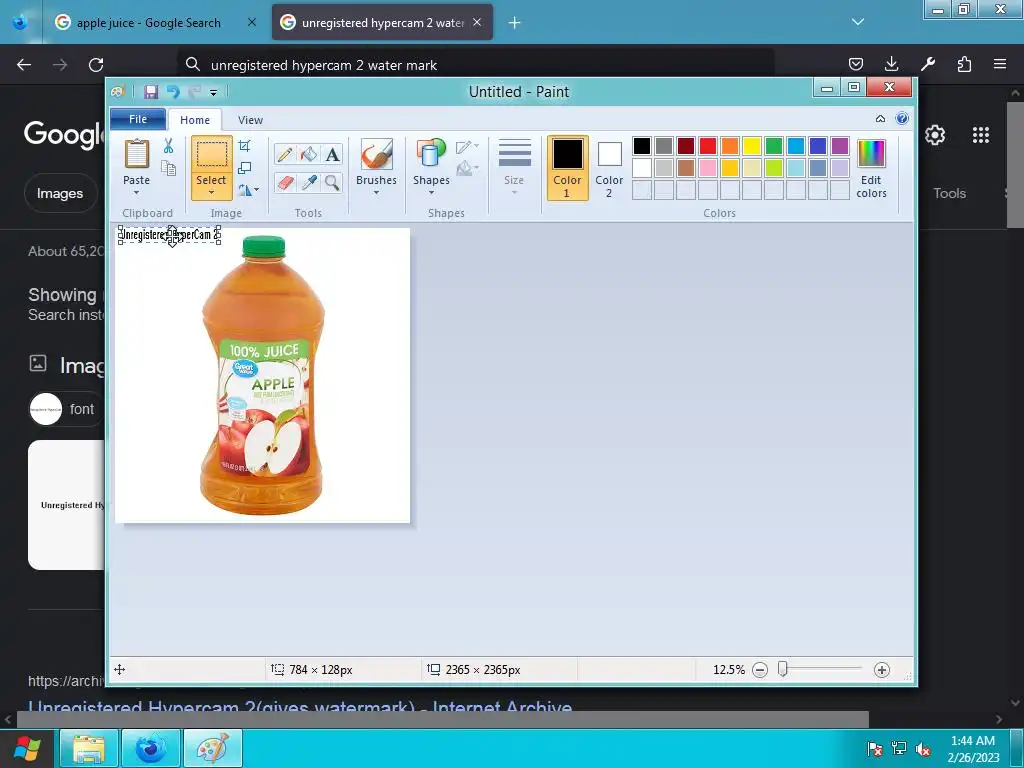This screenshot has height=768, width=1024.
Task: Click the Redo arrow in Quick Access Toolbar
Action: click(x=194, y=91)
